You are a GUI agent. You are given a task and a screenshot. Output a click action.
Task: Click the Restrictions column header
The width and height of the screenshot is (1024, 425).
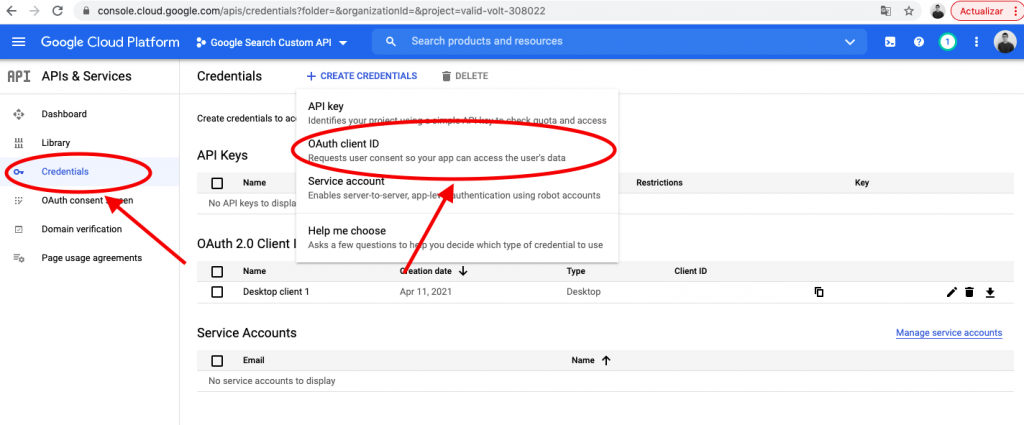click(x=659, y=183)
